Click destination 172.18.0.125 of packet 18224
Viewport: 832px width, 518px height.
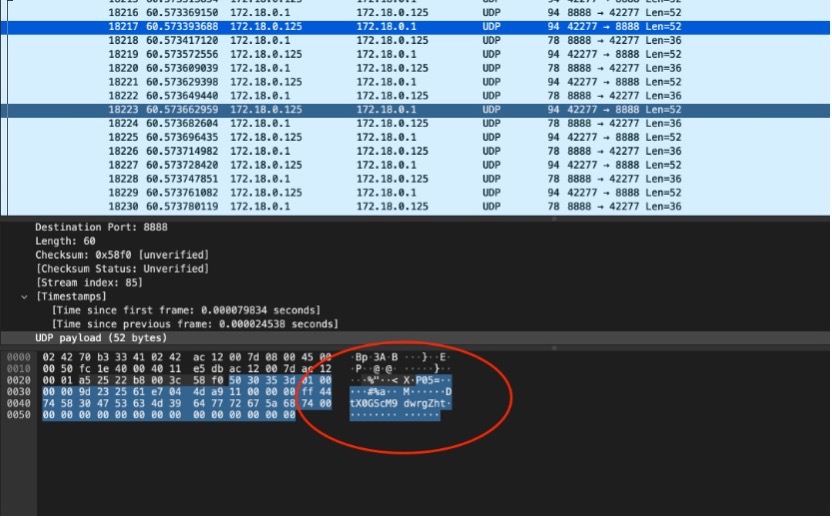tap(392, 124)
